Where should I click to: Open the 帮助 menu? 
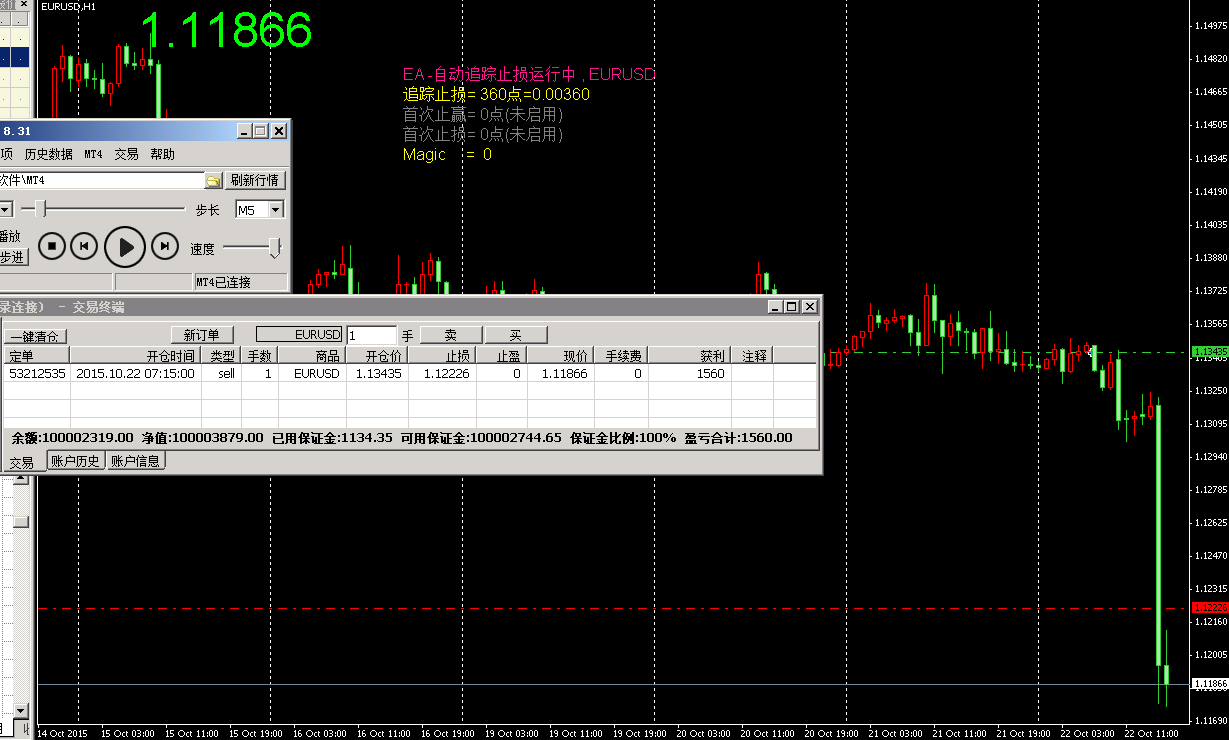click(x=162, y=154)
